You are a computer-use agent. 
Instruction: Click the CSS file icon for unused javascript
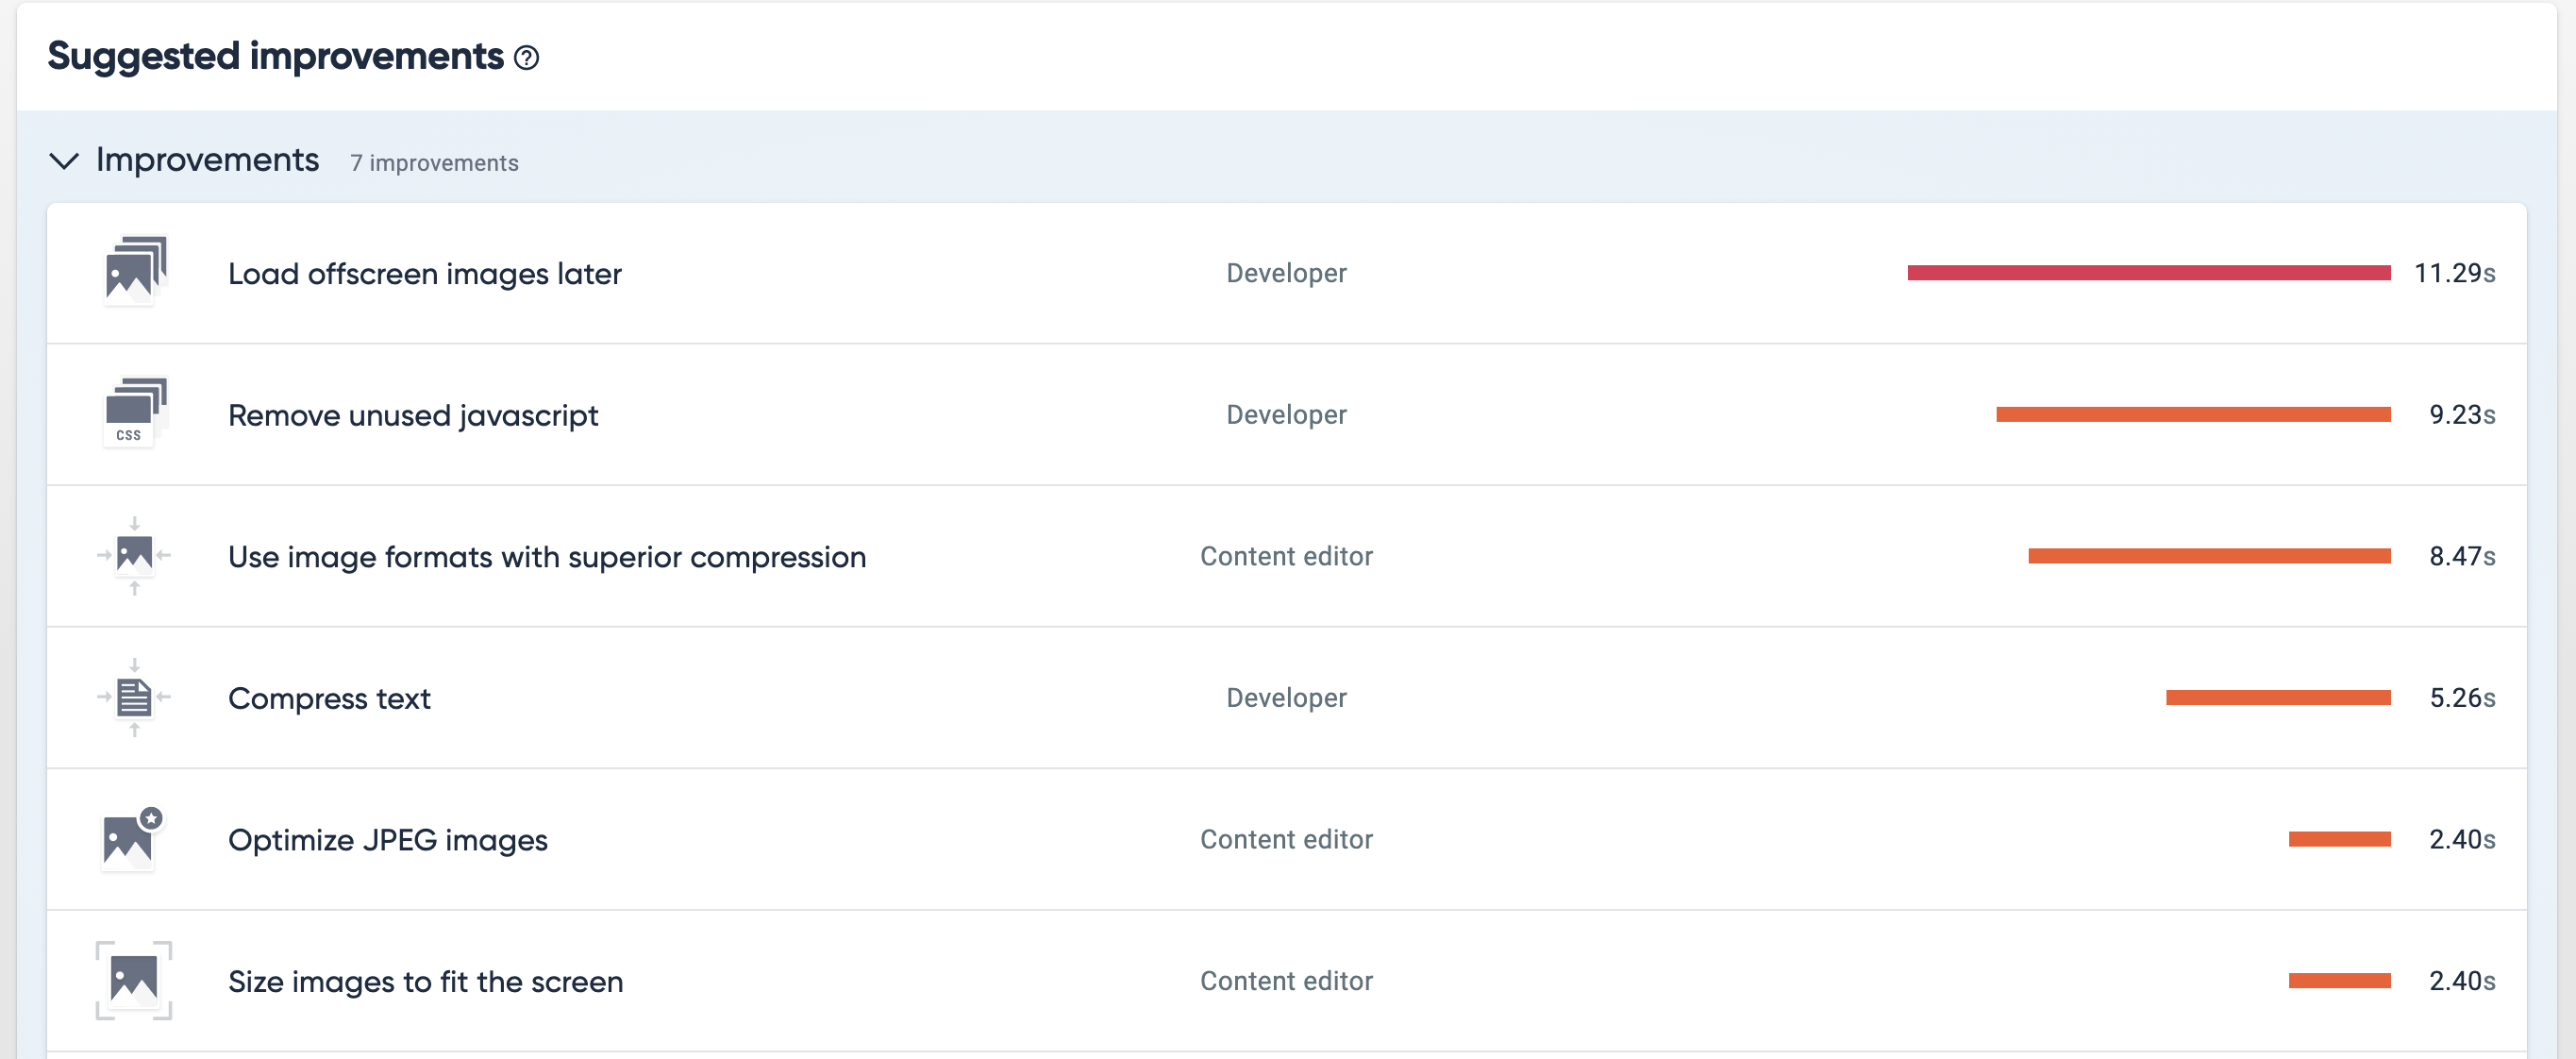pyautogui.click(x=135, y=412)
